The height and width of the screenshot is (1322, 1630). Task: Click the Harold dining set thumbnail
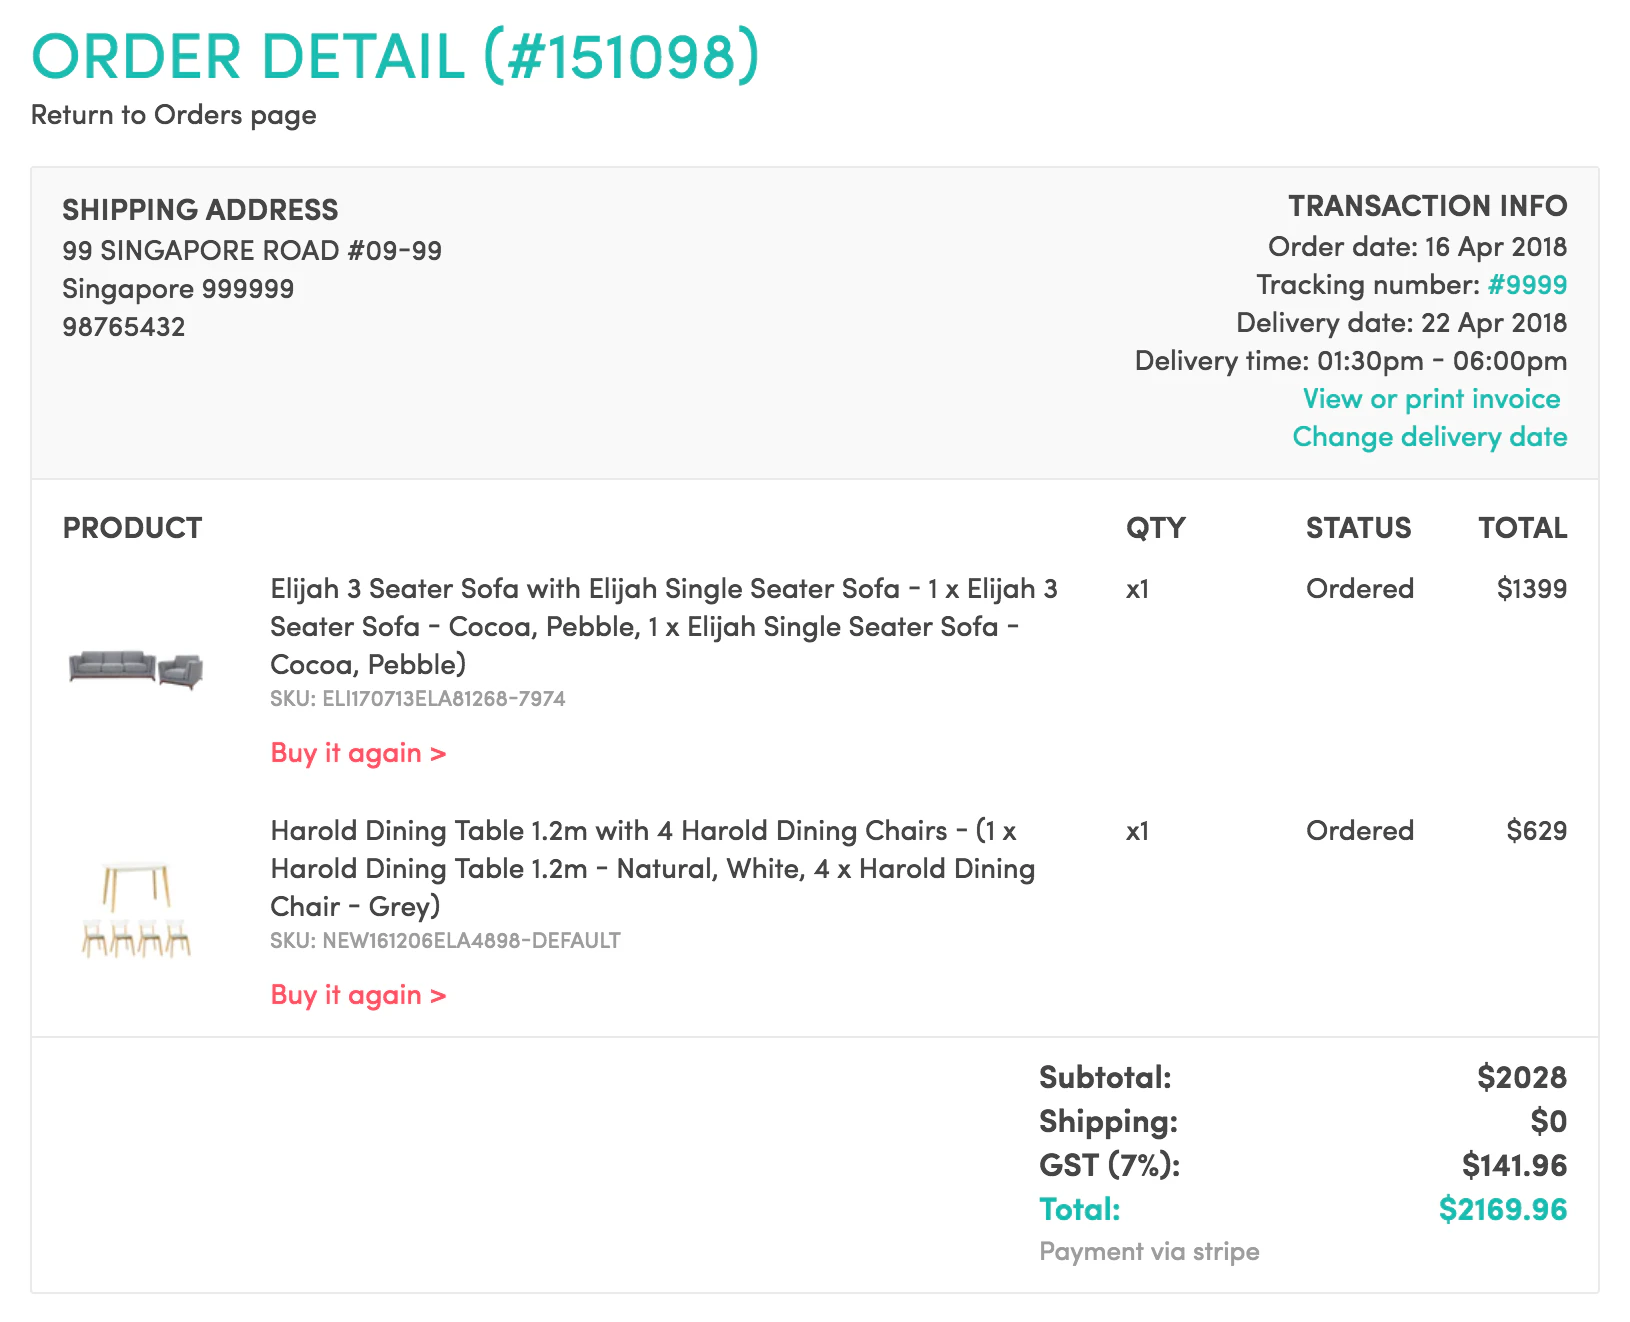(x=136, y=910)
